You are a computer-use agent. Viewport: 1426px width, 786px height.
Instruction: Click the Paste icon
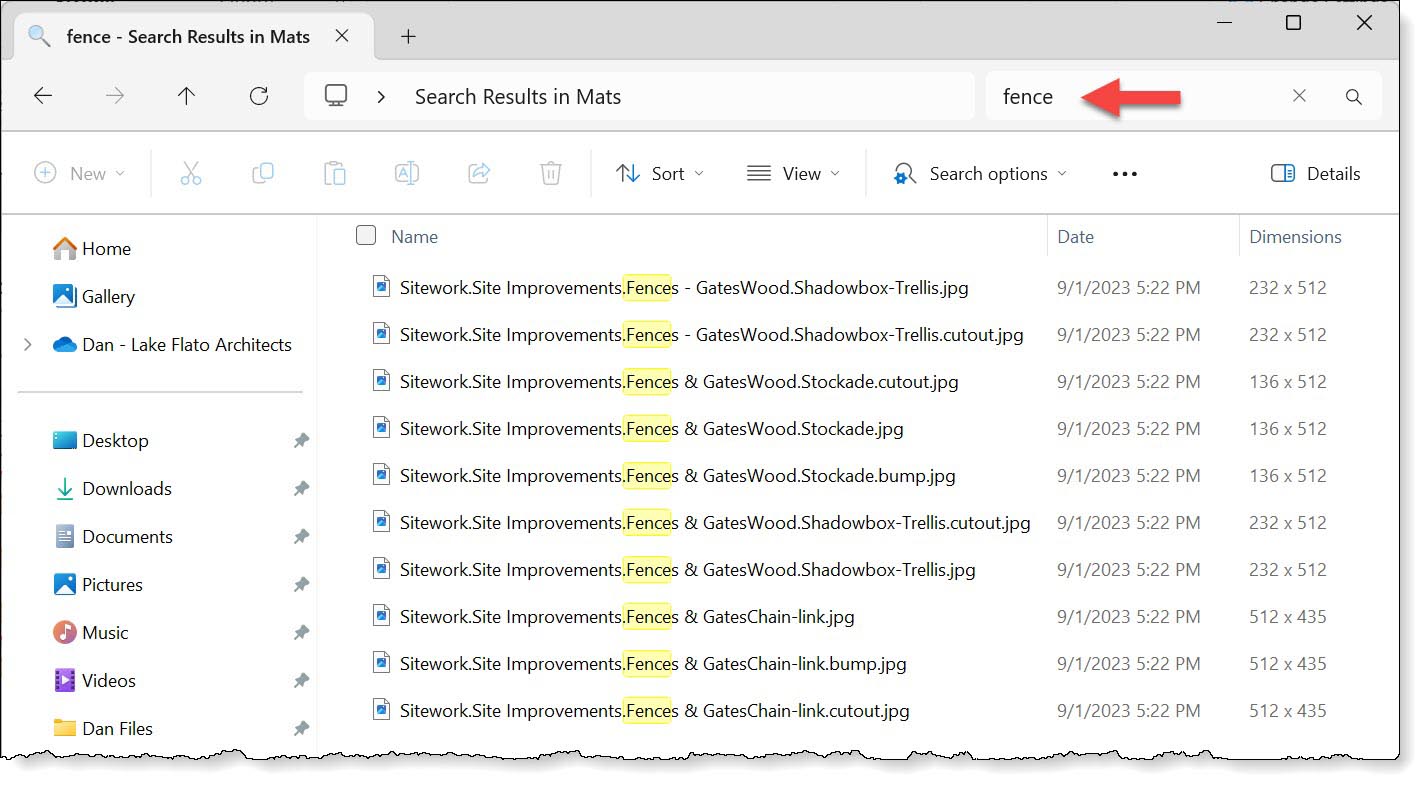click(x=335, y=173)
